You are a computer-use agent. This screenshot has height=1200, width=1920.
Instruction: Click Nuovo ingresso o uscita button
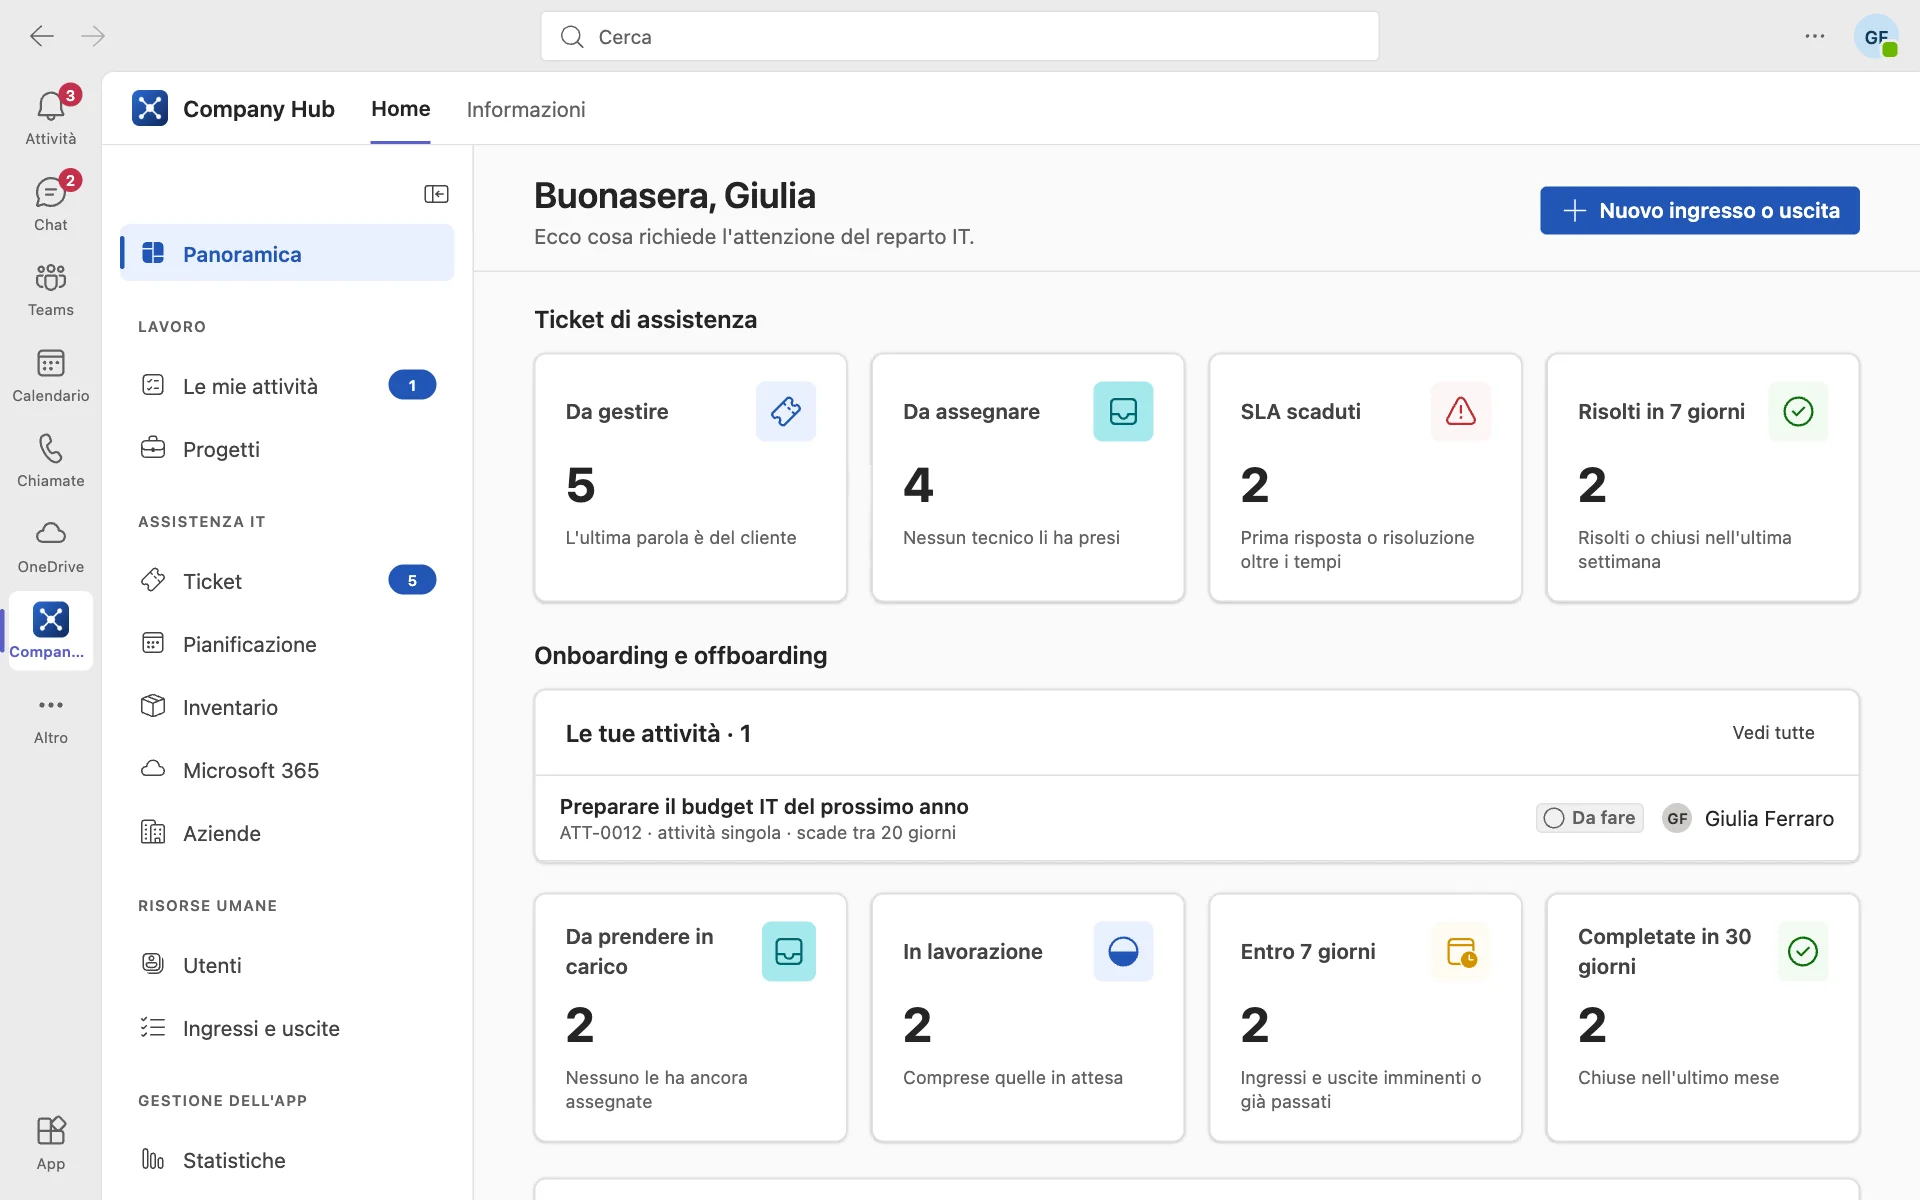coord(1700,211)
